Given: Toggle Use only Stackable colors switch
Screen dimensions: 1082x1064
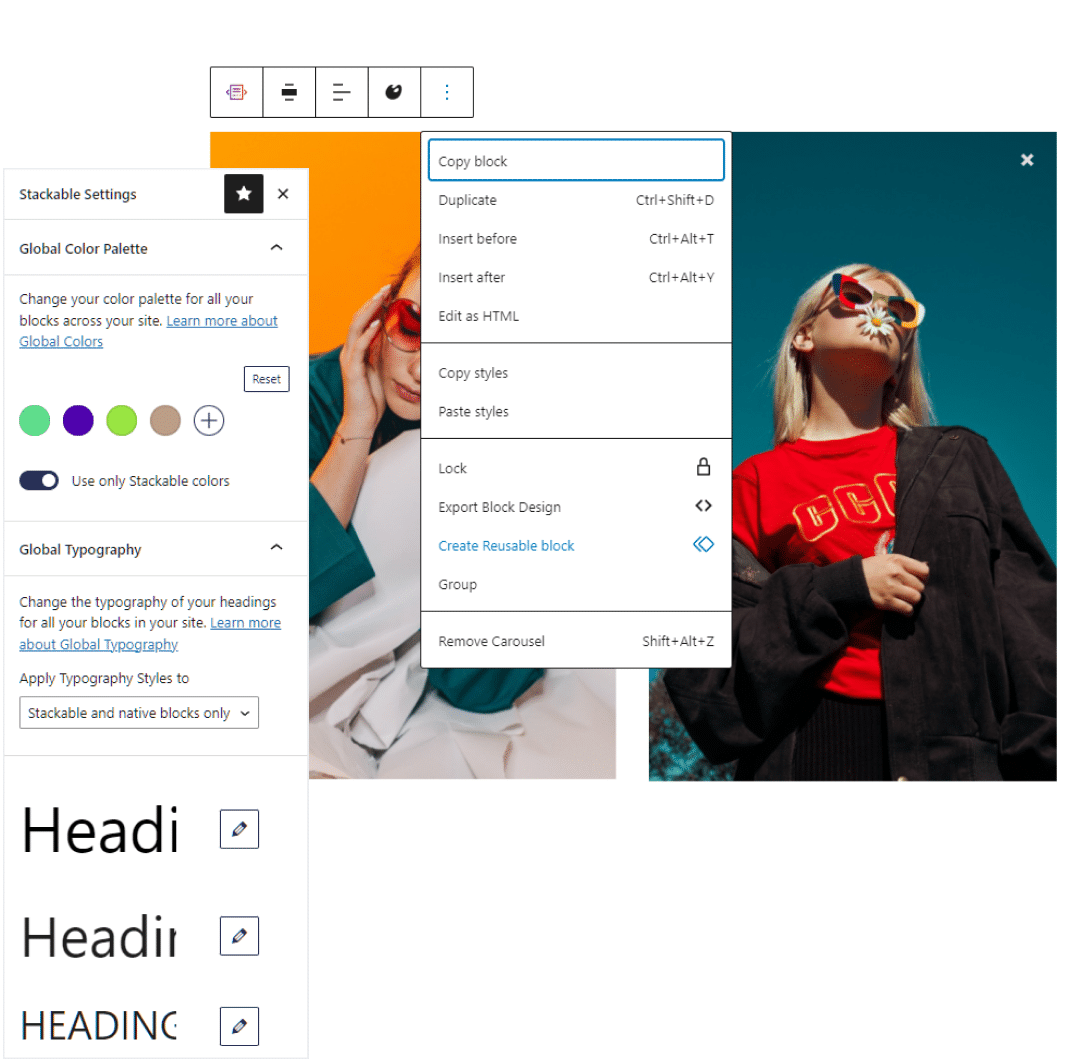Looking at the screenshot, I should point(39,481).
